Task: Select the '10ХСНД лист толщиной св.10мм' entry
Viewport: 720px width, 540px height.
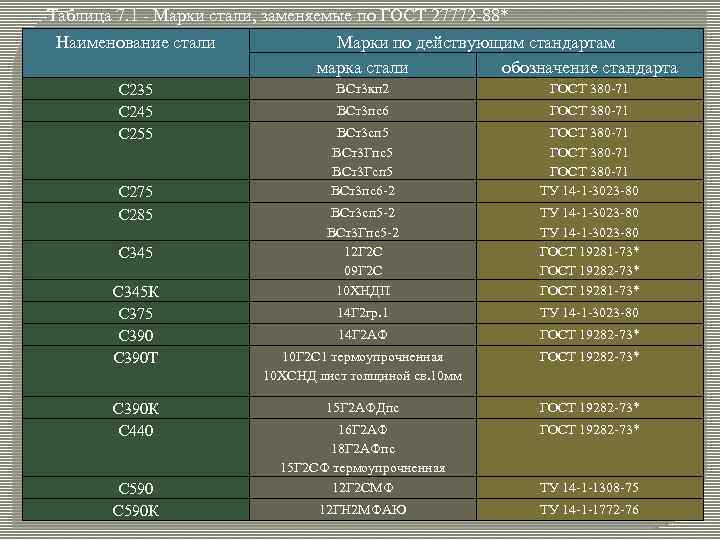Action: click(x=363, y=376)
